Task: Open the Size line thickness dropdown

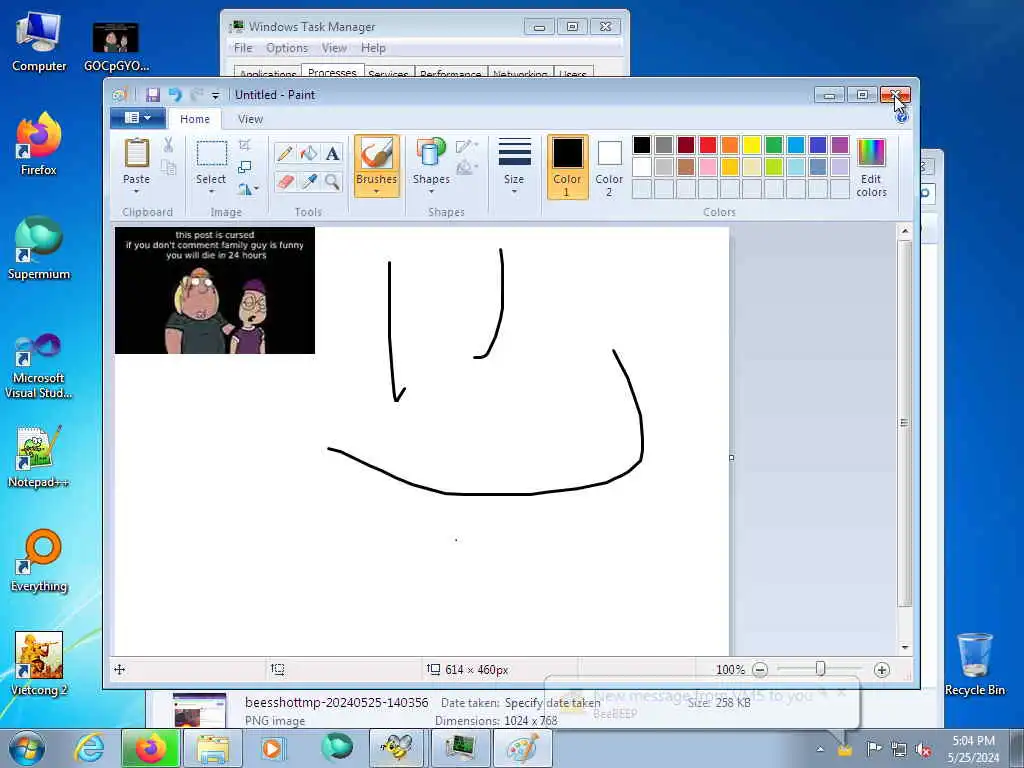Action: coord(515,167)
